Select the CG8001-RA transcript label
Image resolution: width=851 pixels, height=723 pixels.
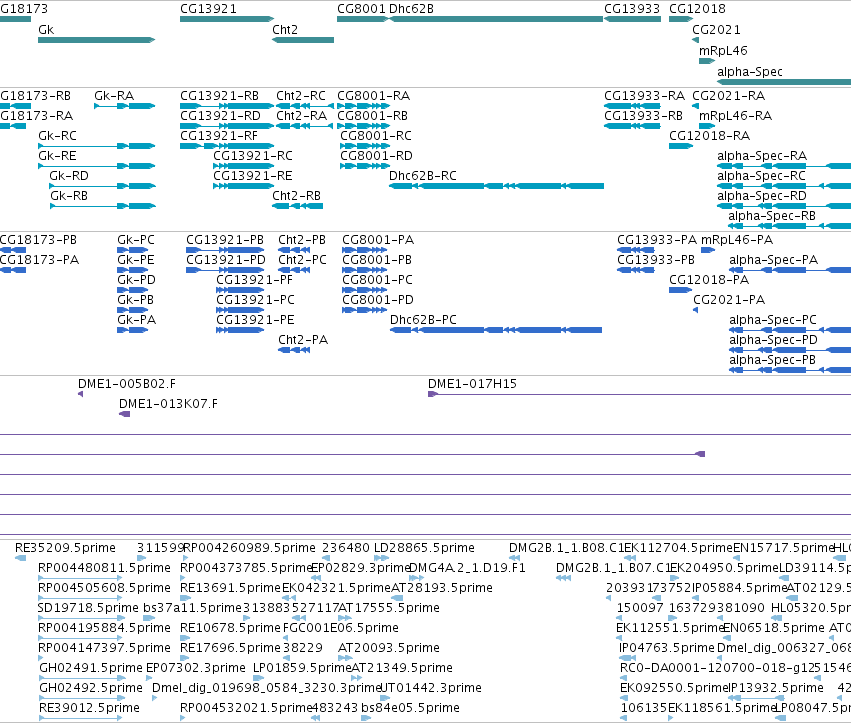pyautogui.click(x=373, y=96)
